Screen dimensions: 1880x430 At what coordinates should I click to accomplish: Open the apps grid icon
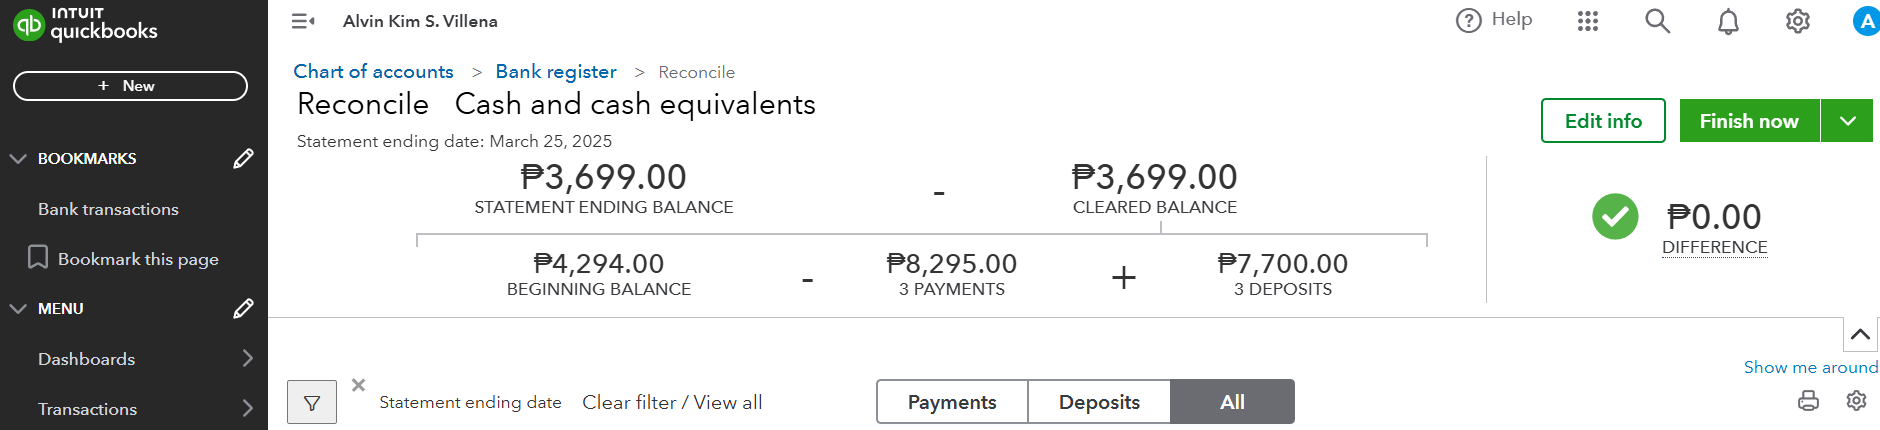tap(1588, 21)
